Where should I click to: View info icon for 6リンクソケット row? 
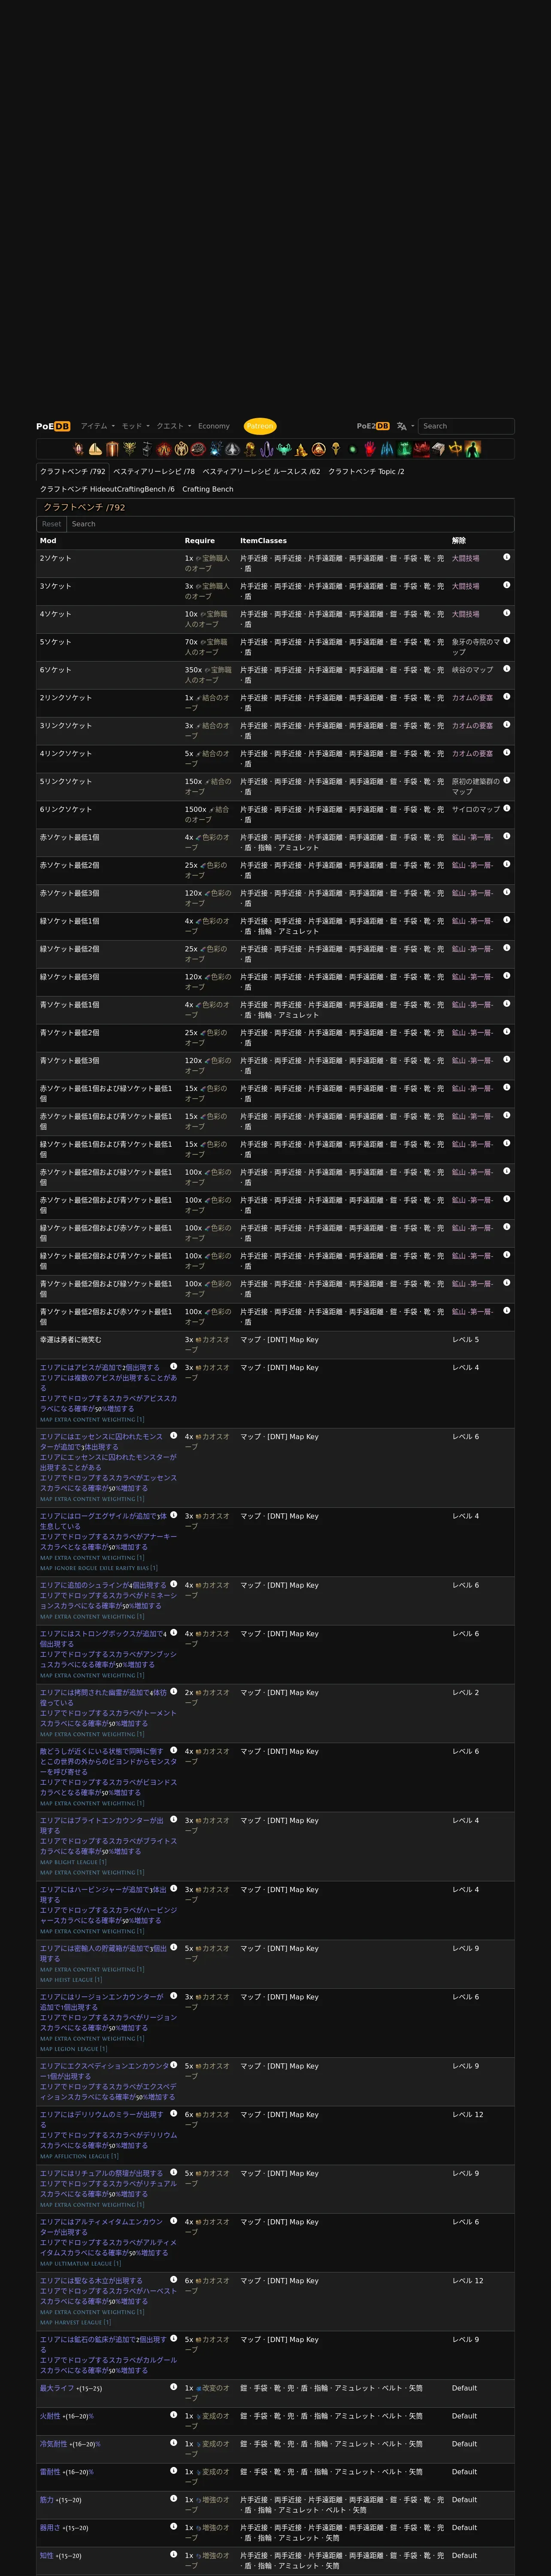coord(507,808)
